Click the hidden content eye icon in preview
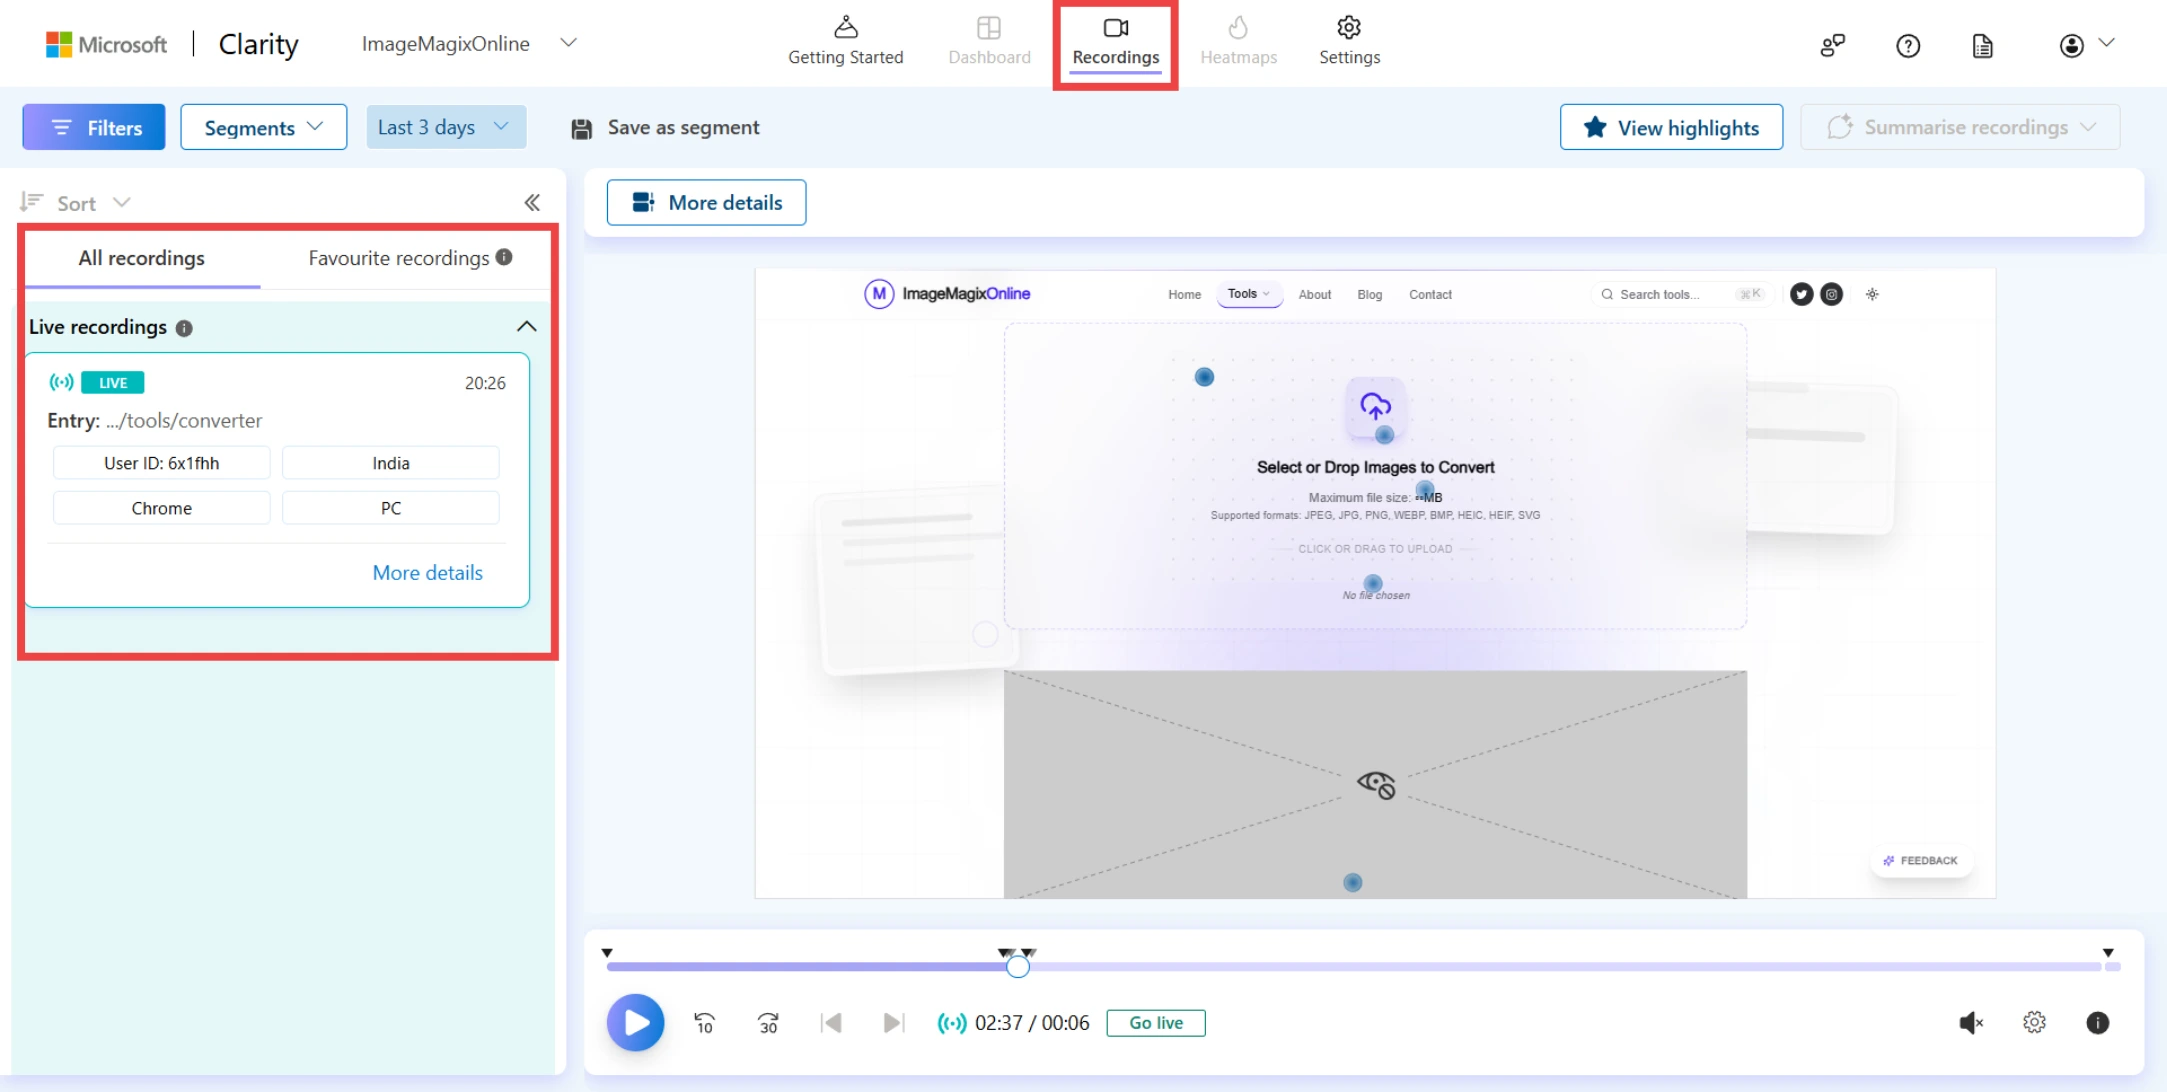The height and width of the screenshot is (1092, 2167). tap(1376, 785)
